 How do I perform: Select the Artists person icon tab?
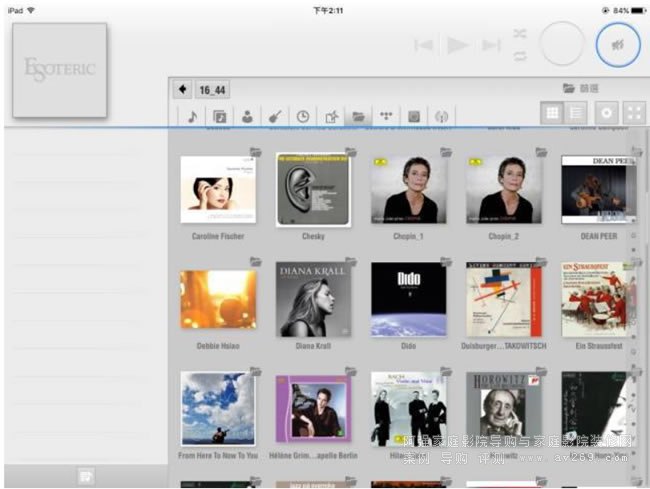(247, 116)
